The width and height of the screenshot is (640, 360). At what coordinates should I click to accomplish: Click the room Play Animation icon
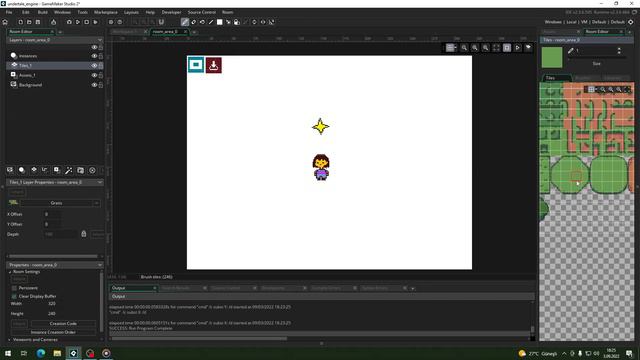coord(518,48)
